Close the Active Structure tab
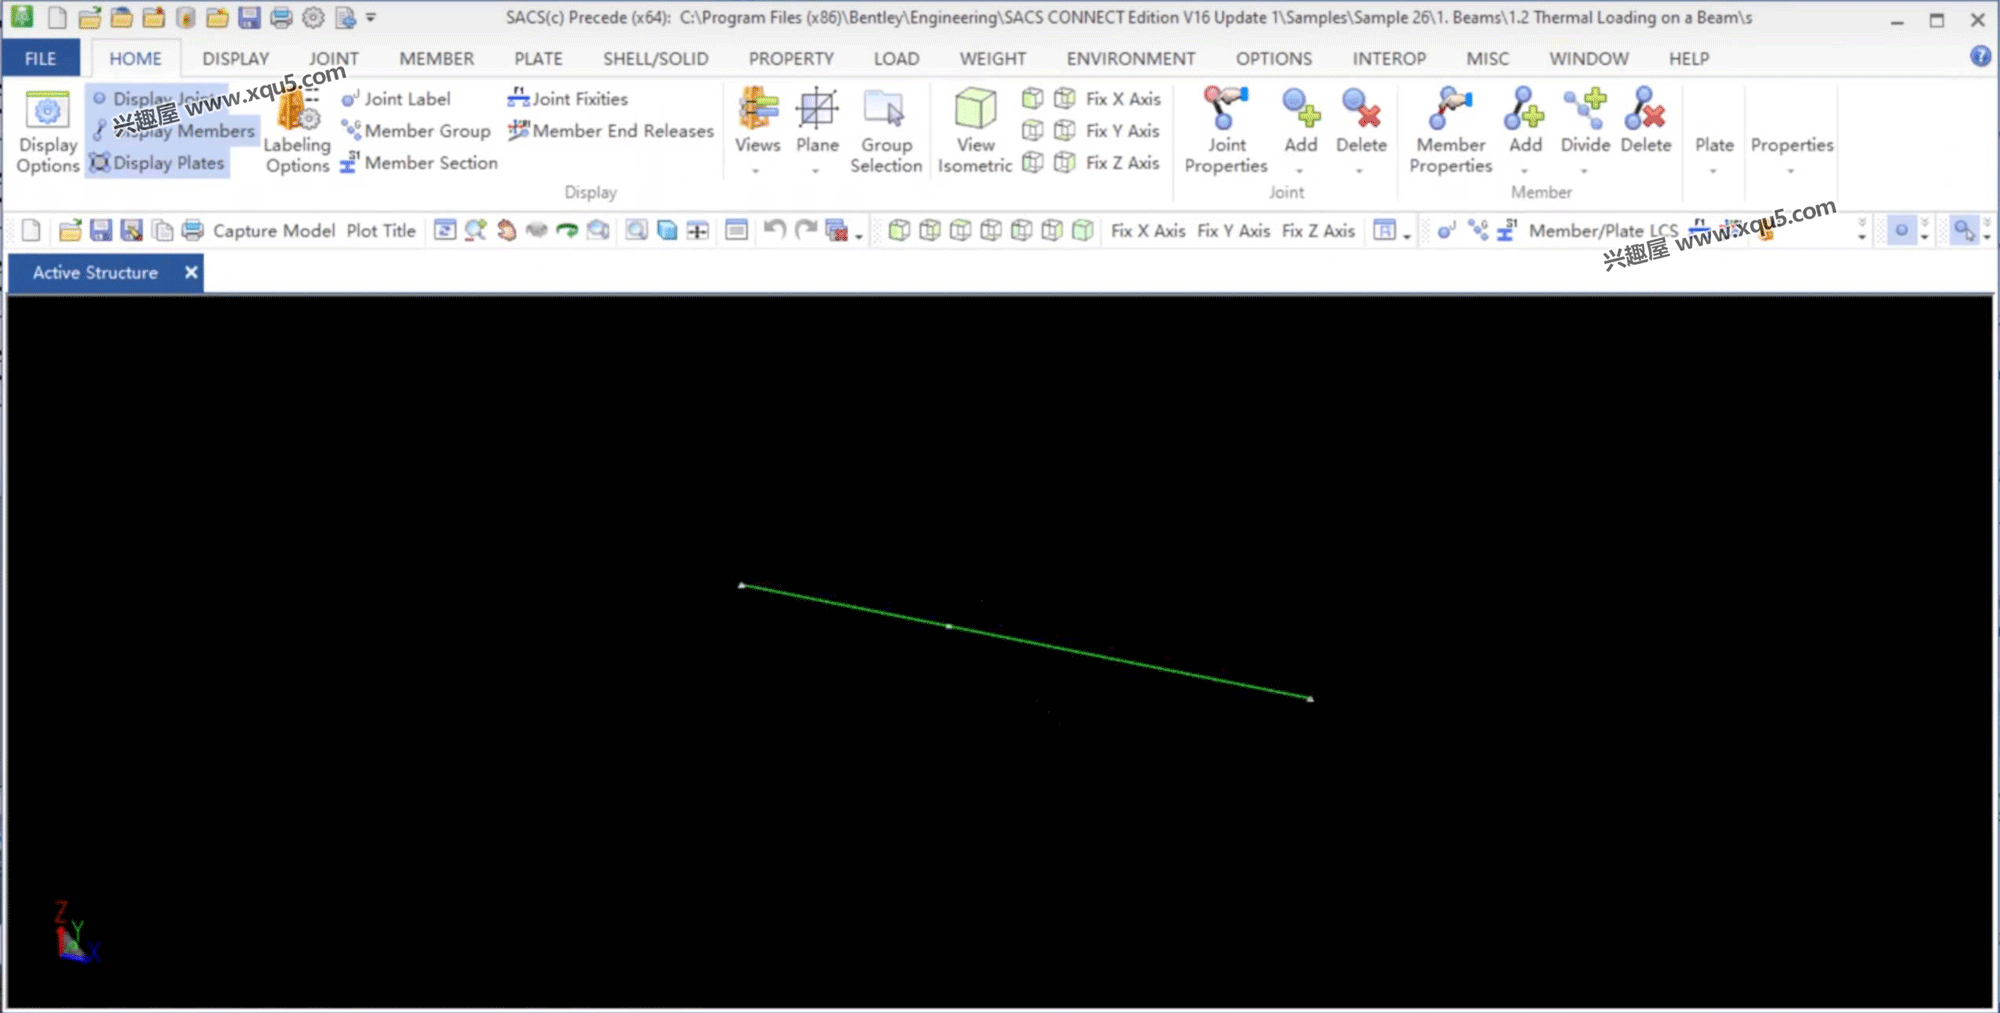This screenshot has width=2000, height=1013. (x=191, y=272)
